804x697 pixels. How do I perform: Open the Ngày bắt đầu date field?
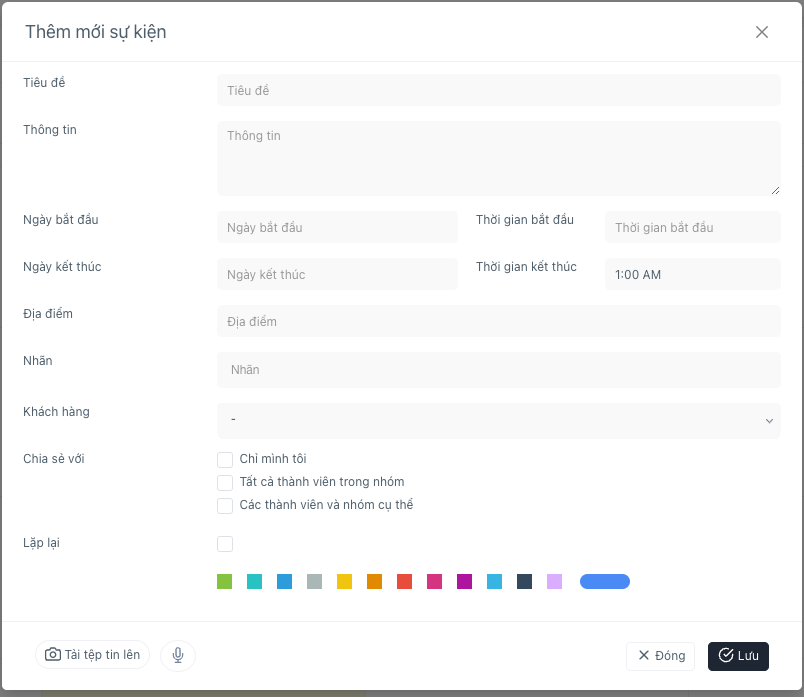(x=337, y=227)
